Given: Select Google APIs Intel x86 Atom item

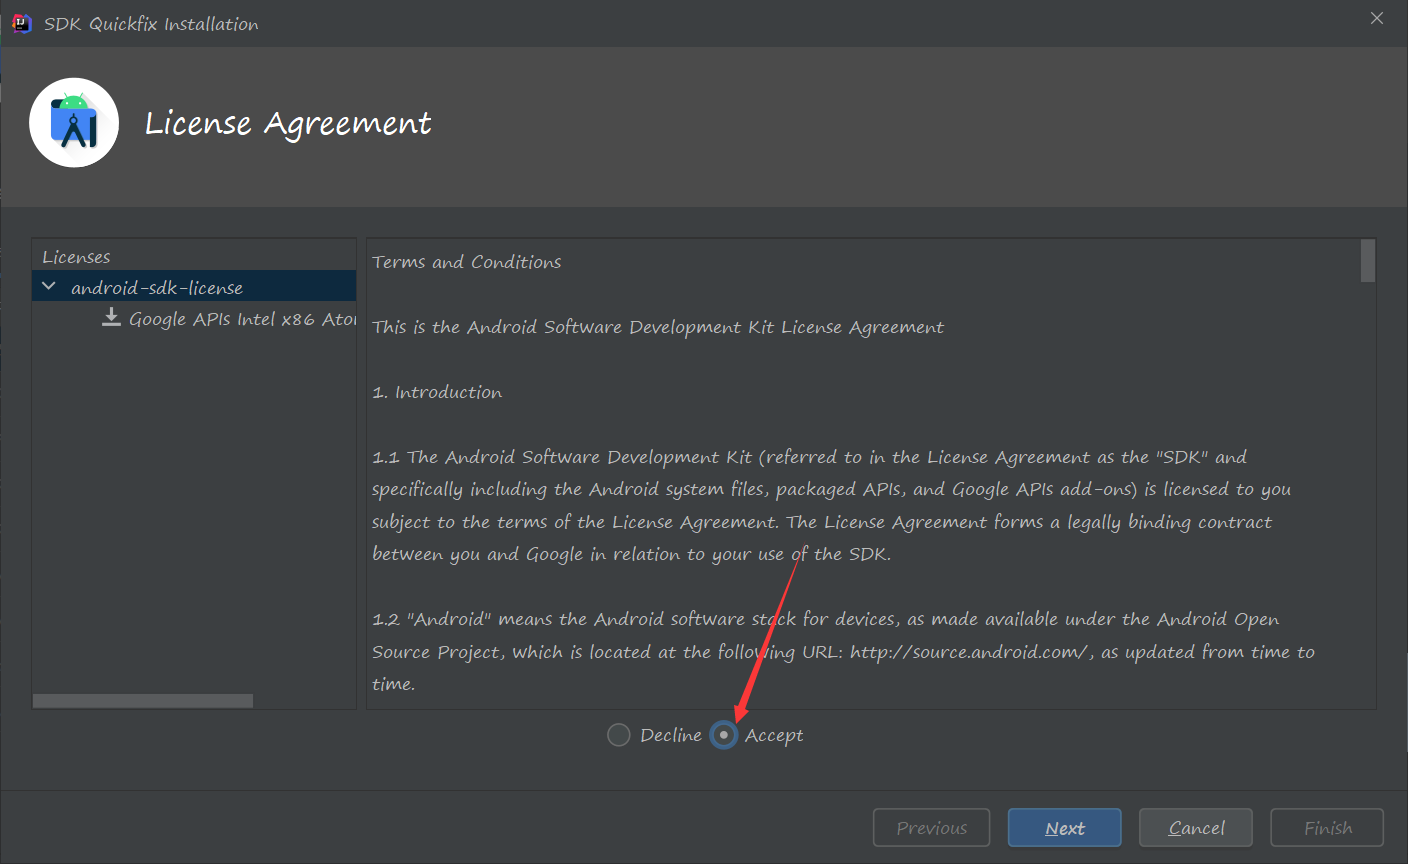Looking at the screenshot, I should [242, 319].
